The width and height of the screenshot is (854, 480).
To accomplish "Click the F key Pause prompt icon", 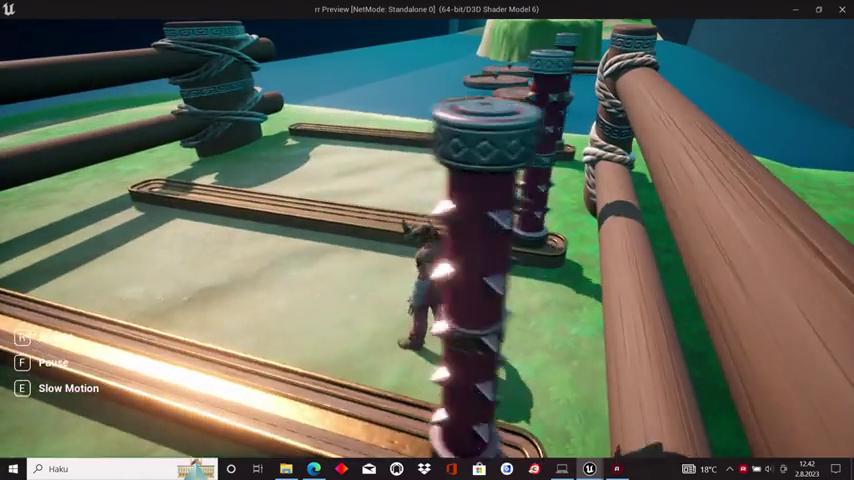I will coord(22,363).
